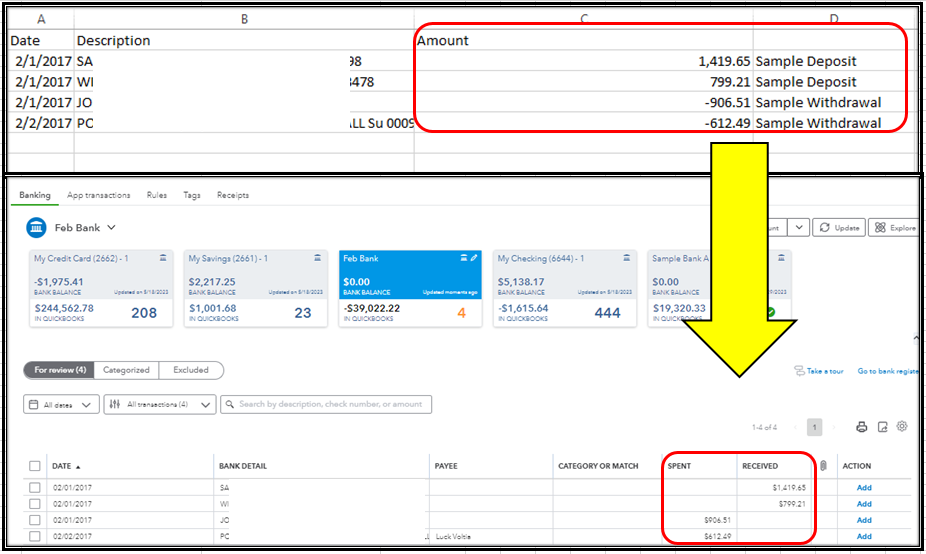
Task: Add the $1,419.65 transaction
Action: pos(864,488)
